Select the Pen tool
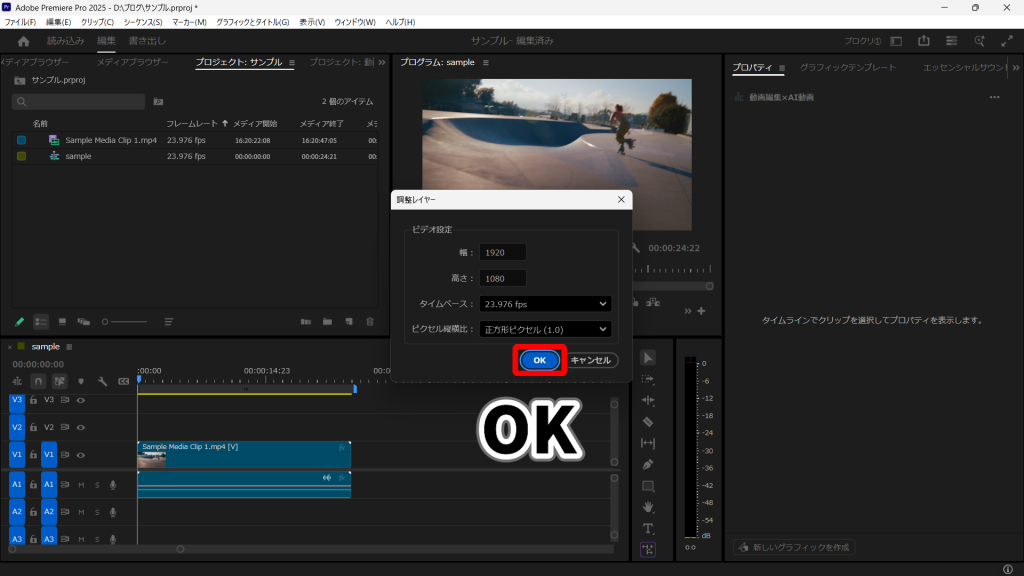The height and width of the screenshot is (576, 1024). pyautogui.click(x=648, y=464)
